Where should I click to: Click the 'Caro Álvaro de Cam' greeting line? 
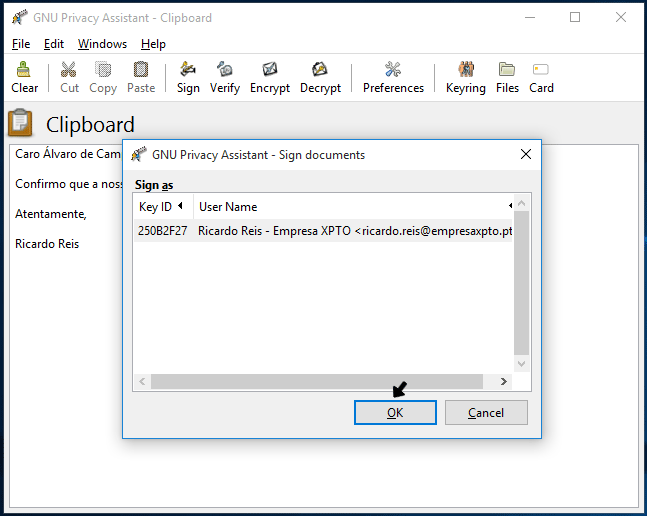click(68, 154)
